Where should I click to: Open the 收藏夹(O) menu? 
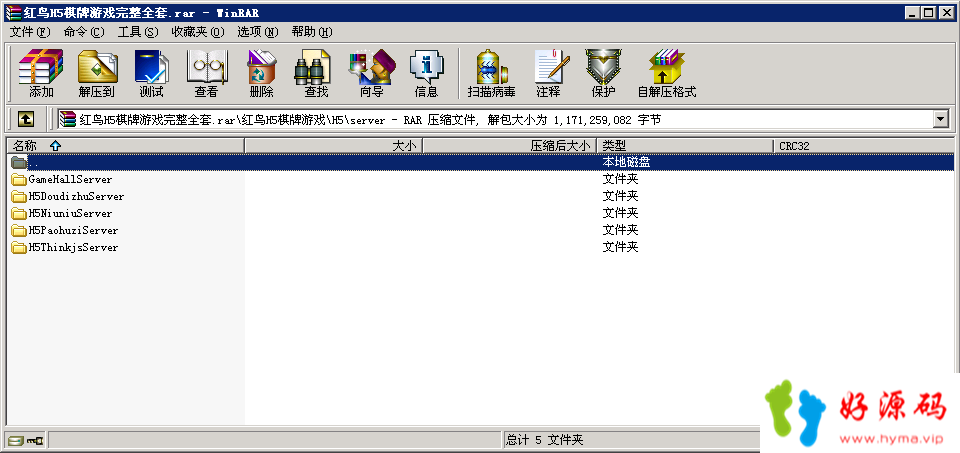[x=198, y=32]
